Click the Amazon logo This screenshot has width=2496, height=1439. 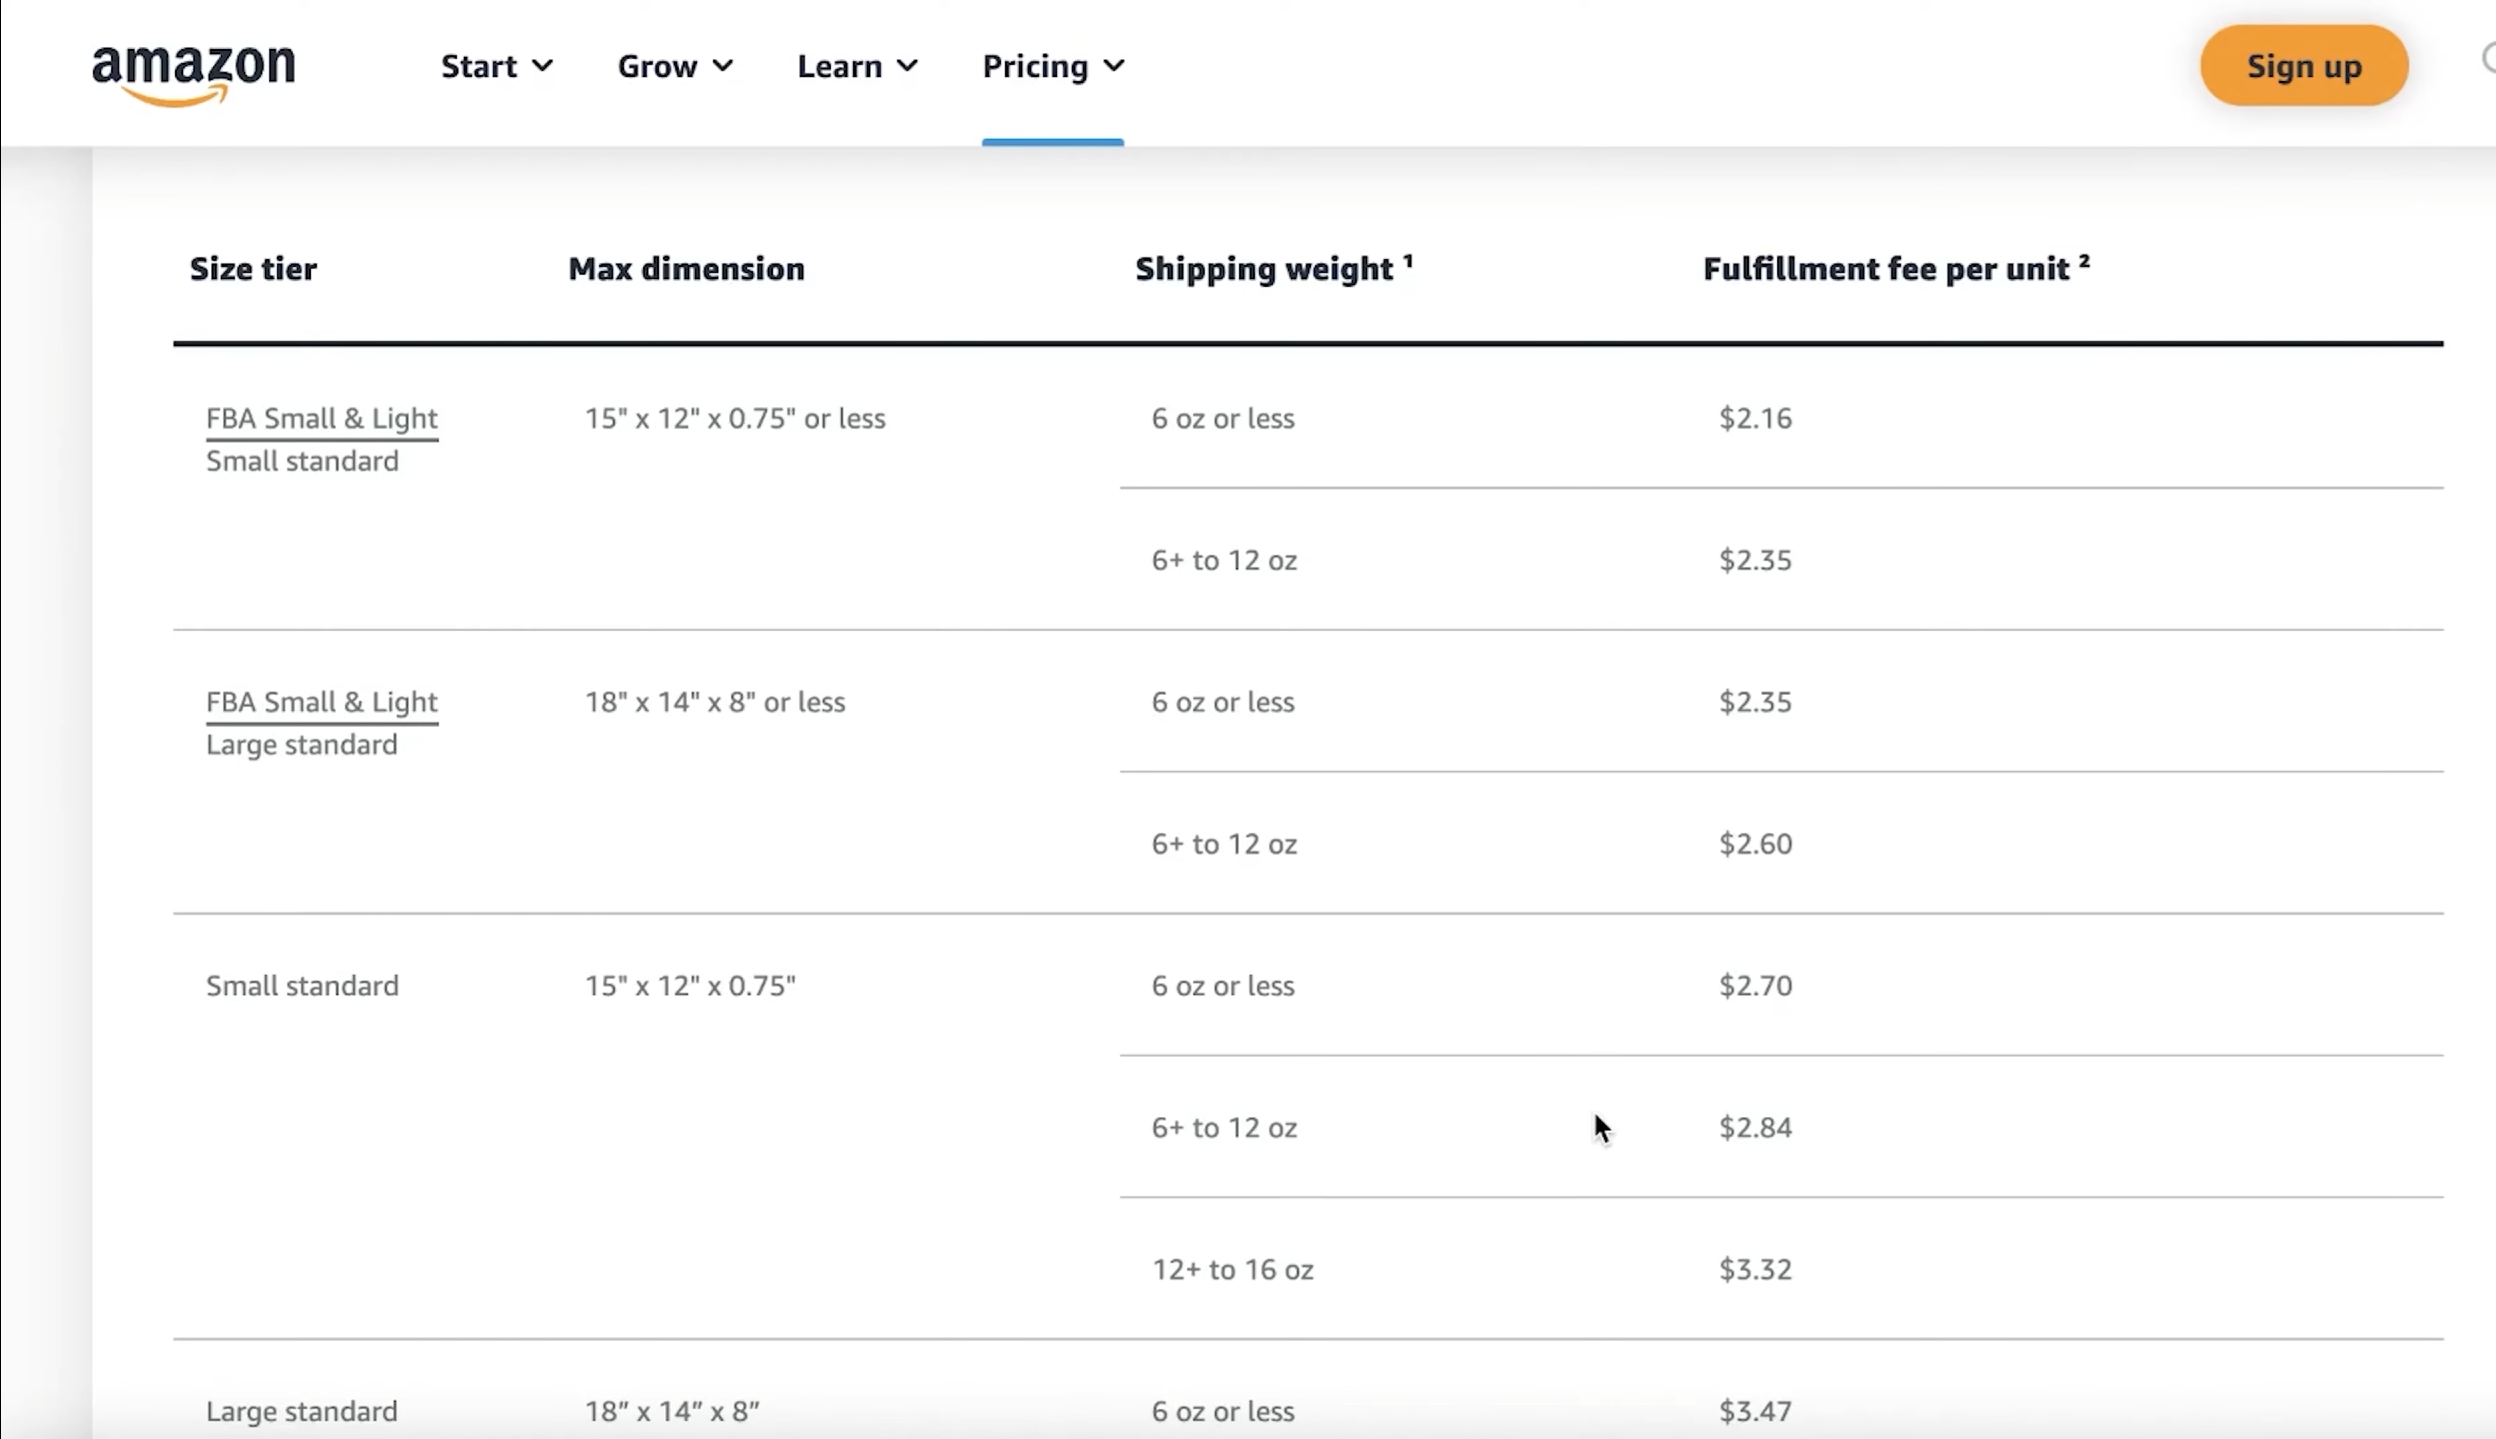[x=194, y=75]
